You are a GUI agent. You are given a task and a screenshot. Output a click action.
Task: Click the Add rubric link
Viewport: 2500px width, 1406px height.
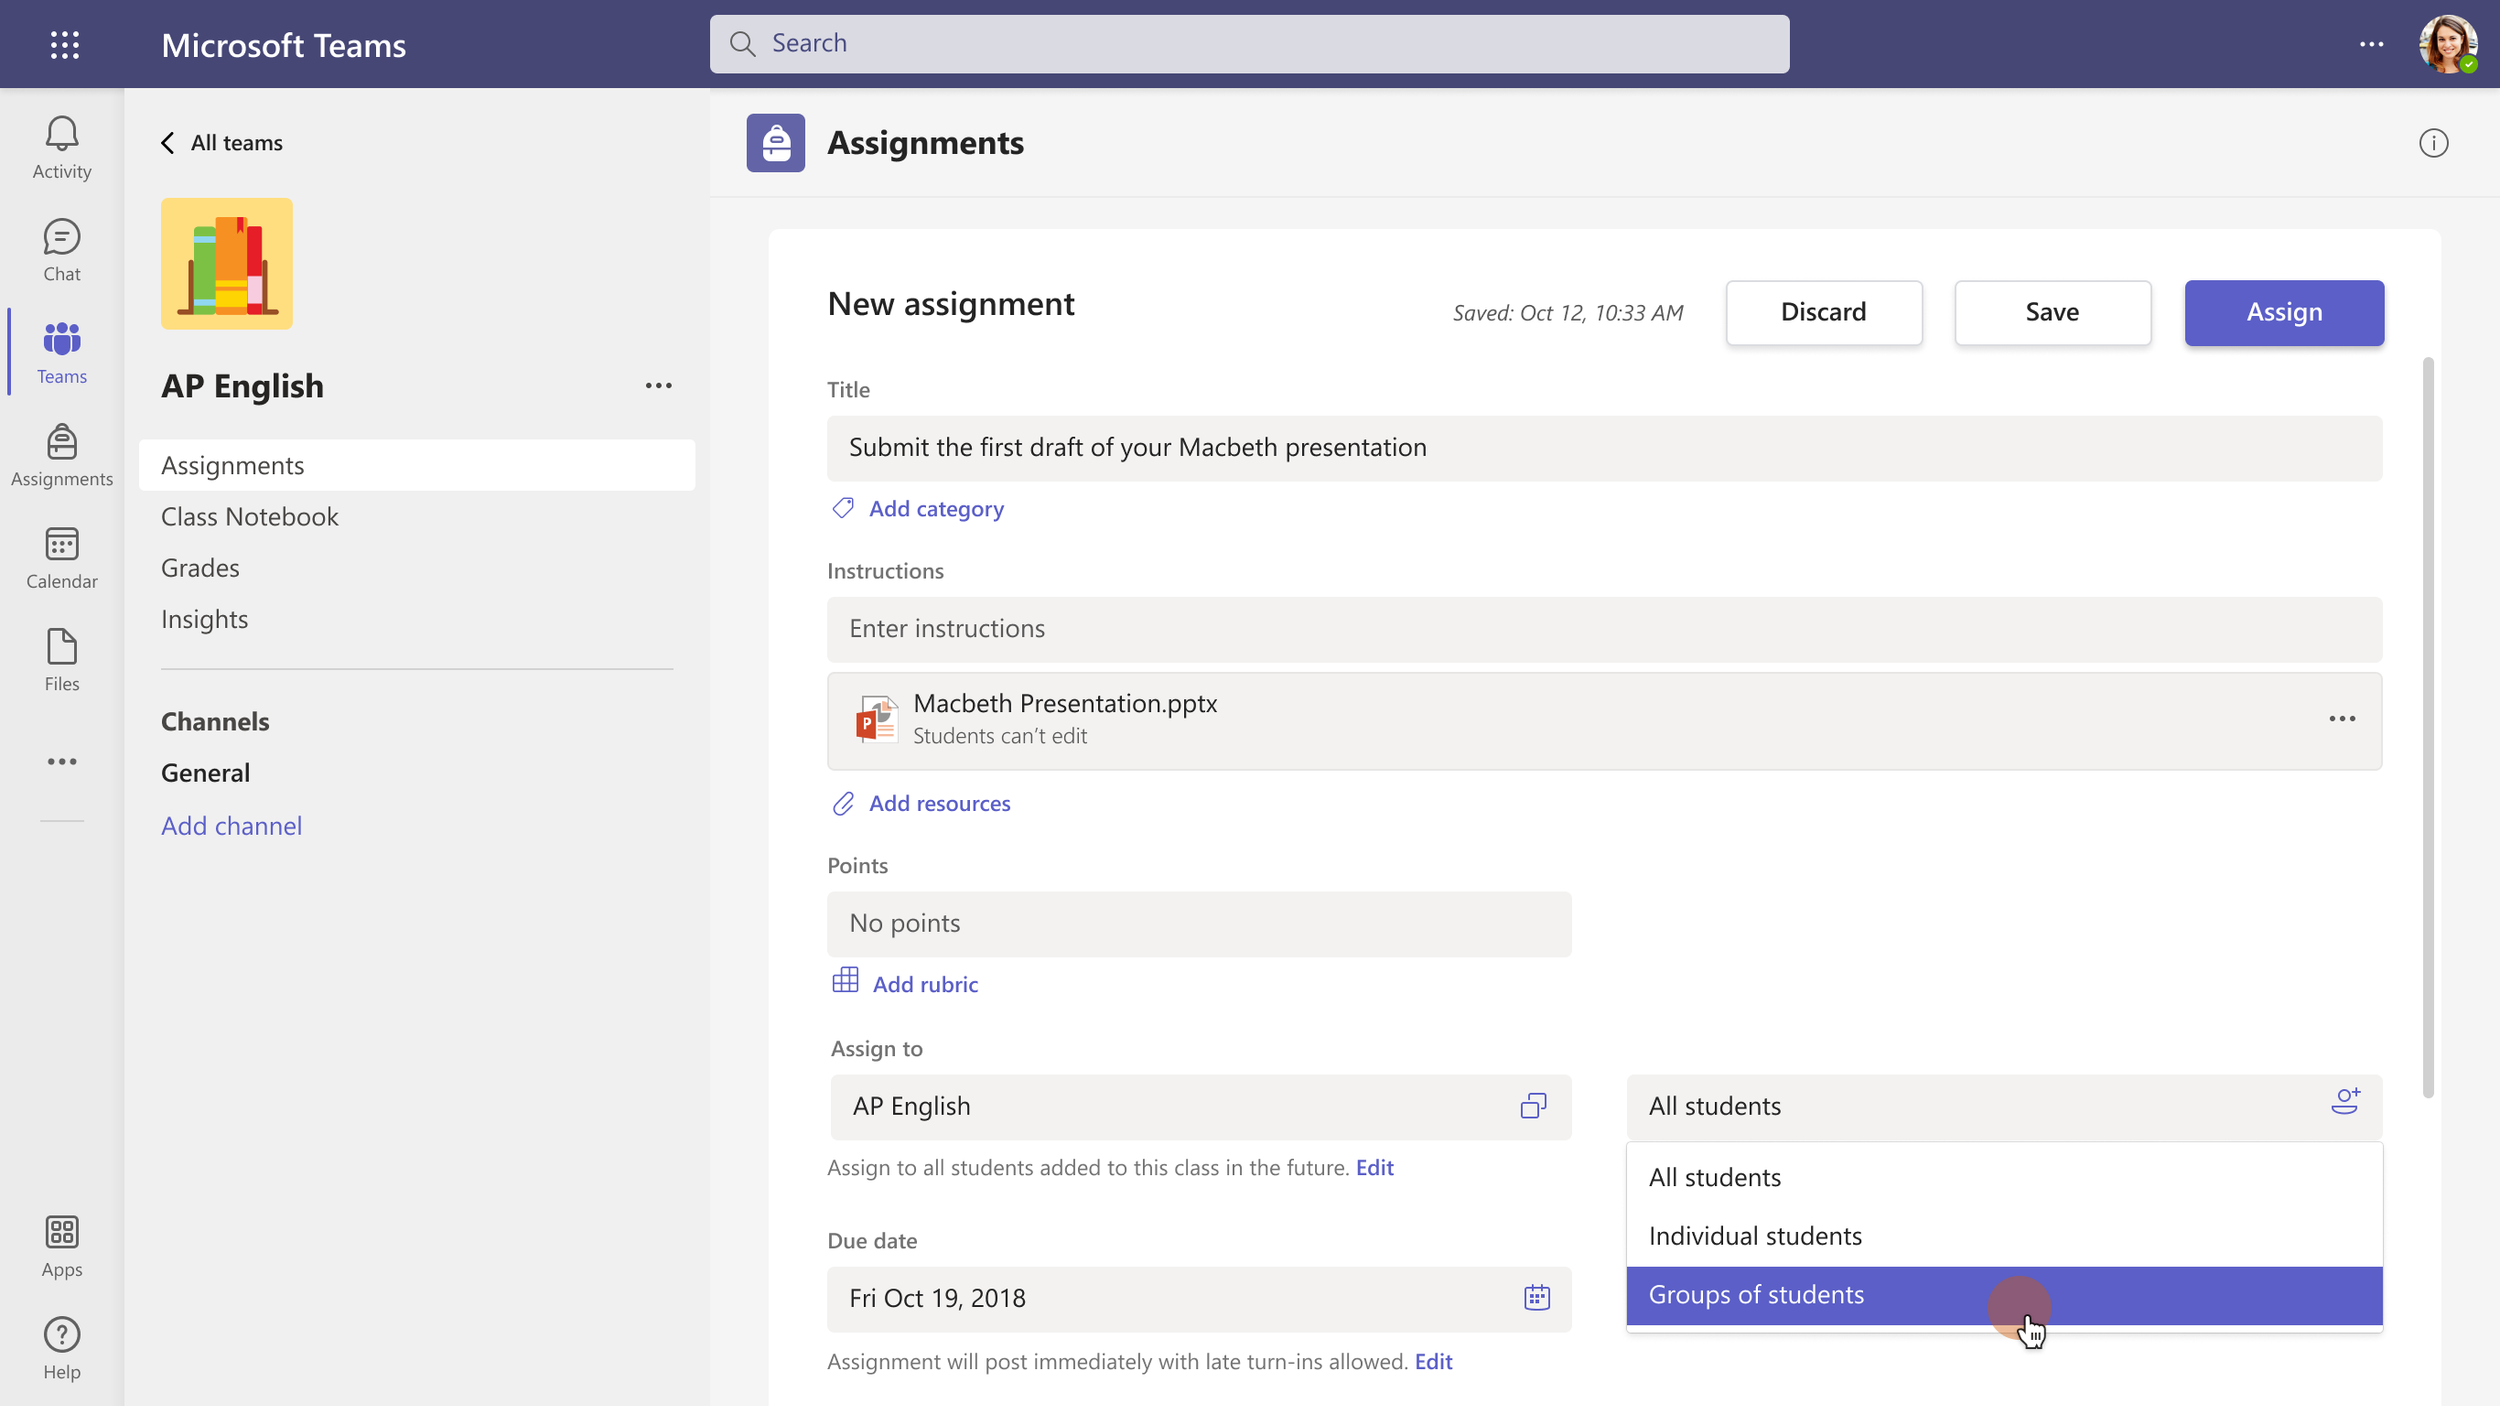point(924,984)
